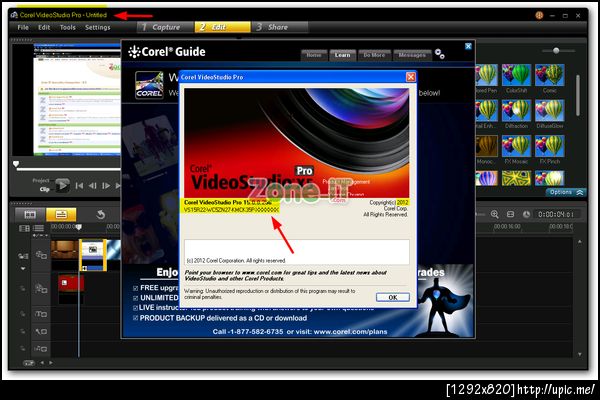
Task: Select the Music Track header icon
Action: pyautogui.click(x=41, y=348)
